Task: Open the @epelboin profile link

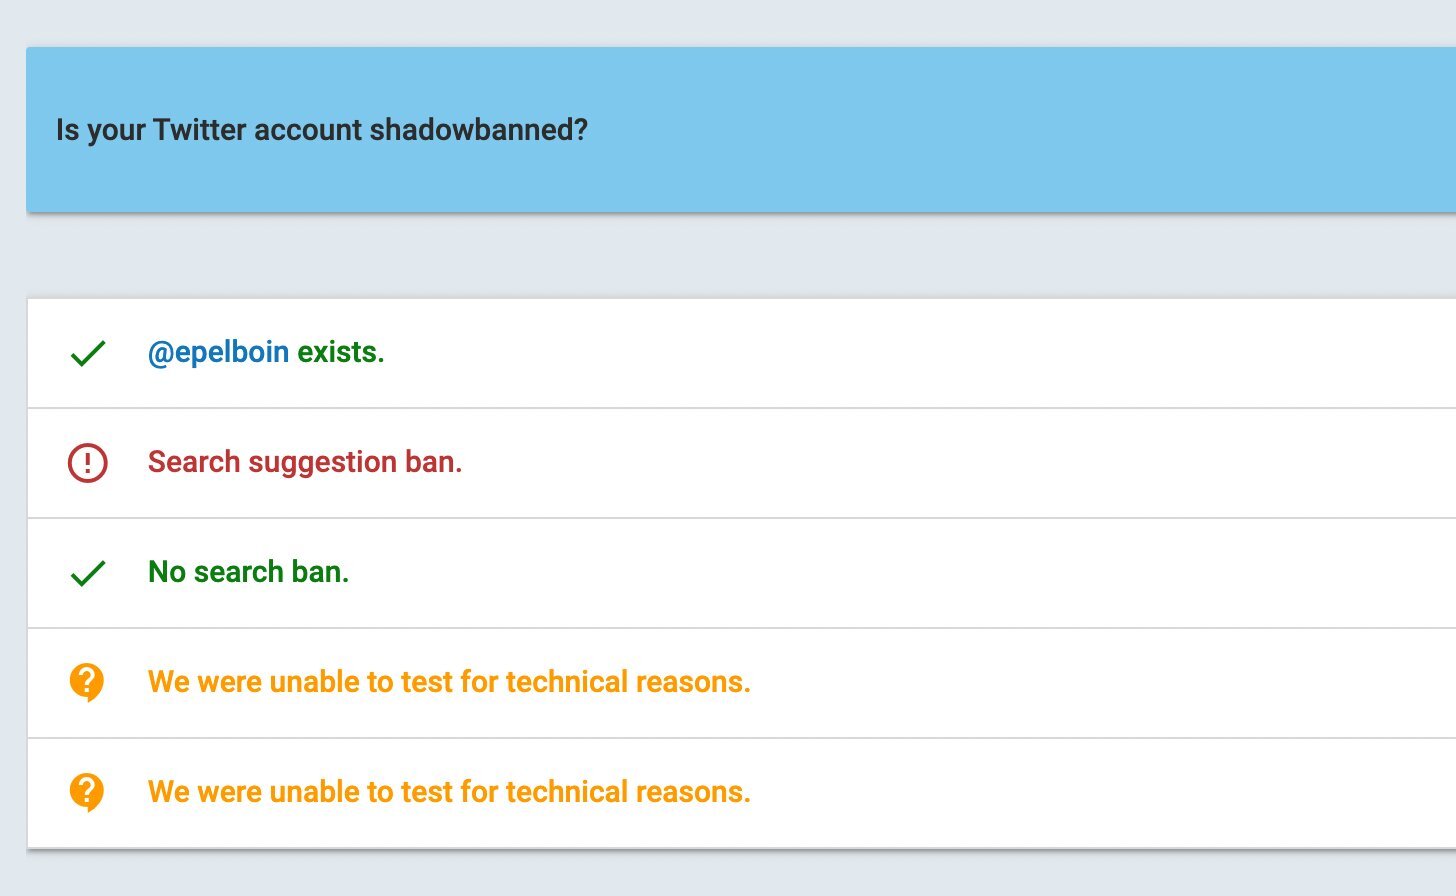Action: [218, 352]
